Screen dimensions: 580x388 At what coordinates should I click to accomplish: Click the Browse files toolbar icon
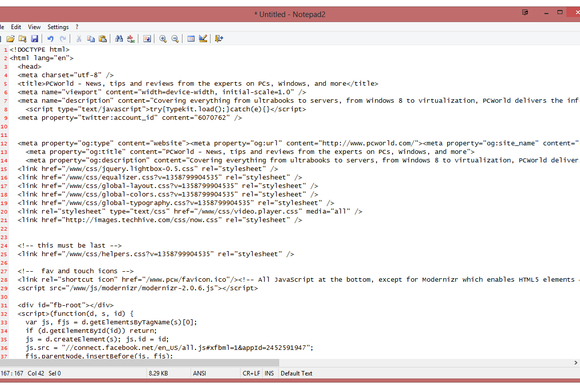tap(22, 38)
